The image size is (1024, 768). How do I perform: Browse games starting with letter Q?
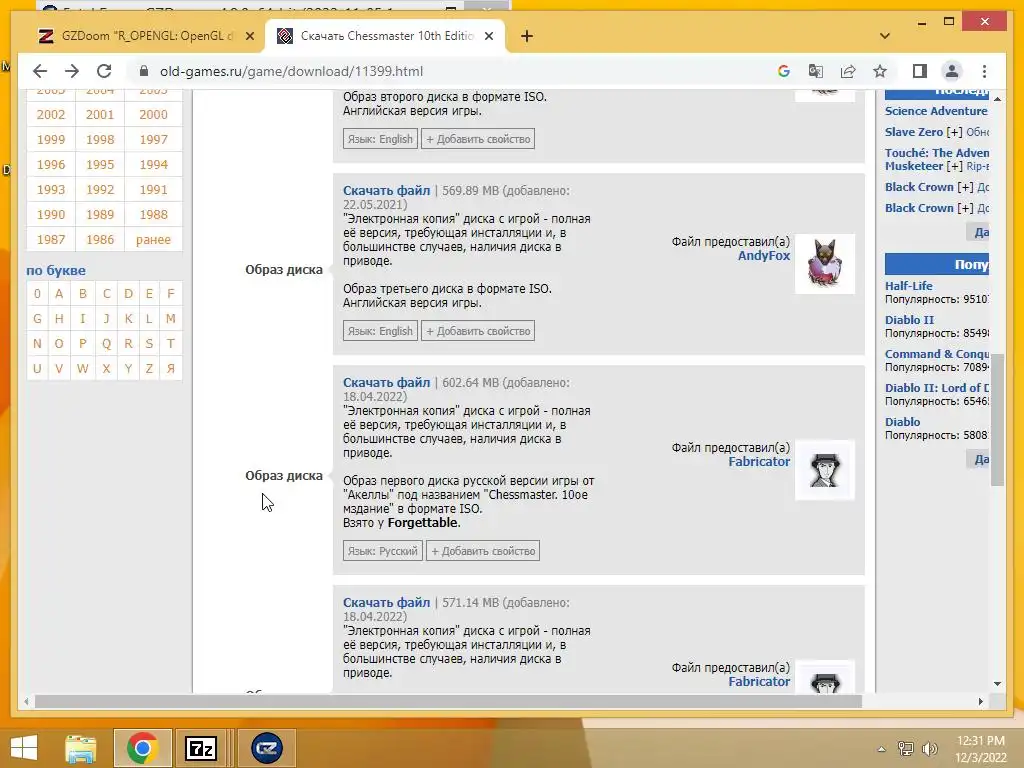pos(106,343)
